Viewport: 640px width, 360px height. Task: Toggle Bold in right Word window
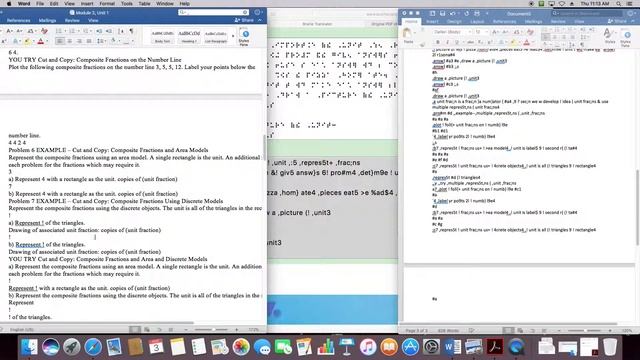(x=438, y=42)
